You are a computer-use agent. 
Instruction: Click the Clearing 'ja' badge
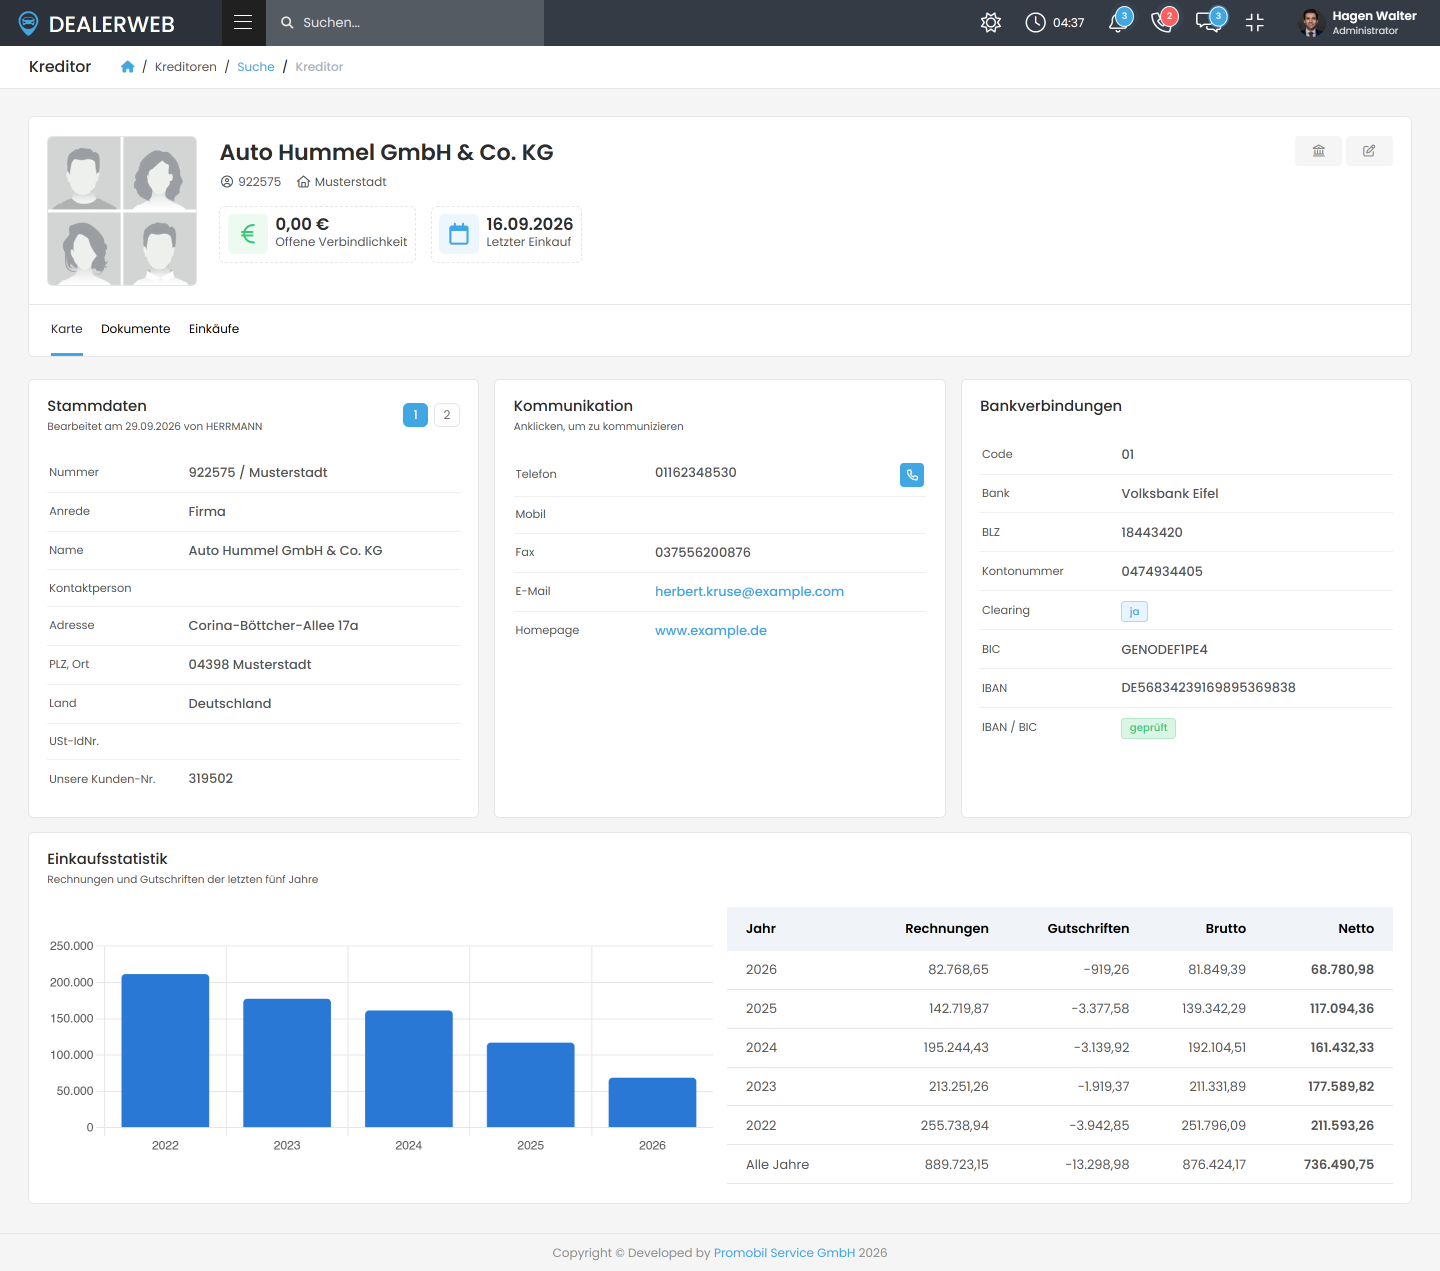point(1134,611)
